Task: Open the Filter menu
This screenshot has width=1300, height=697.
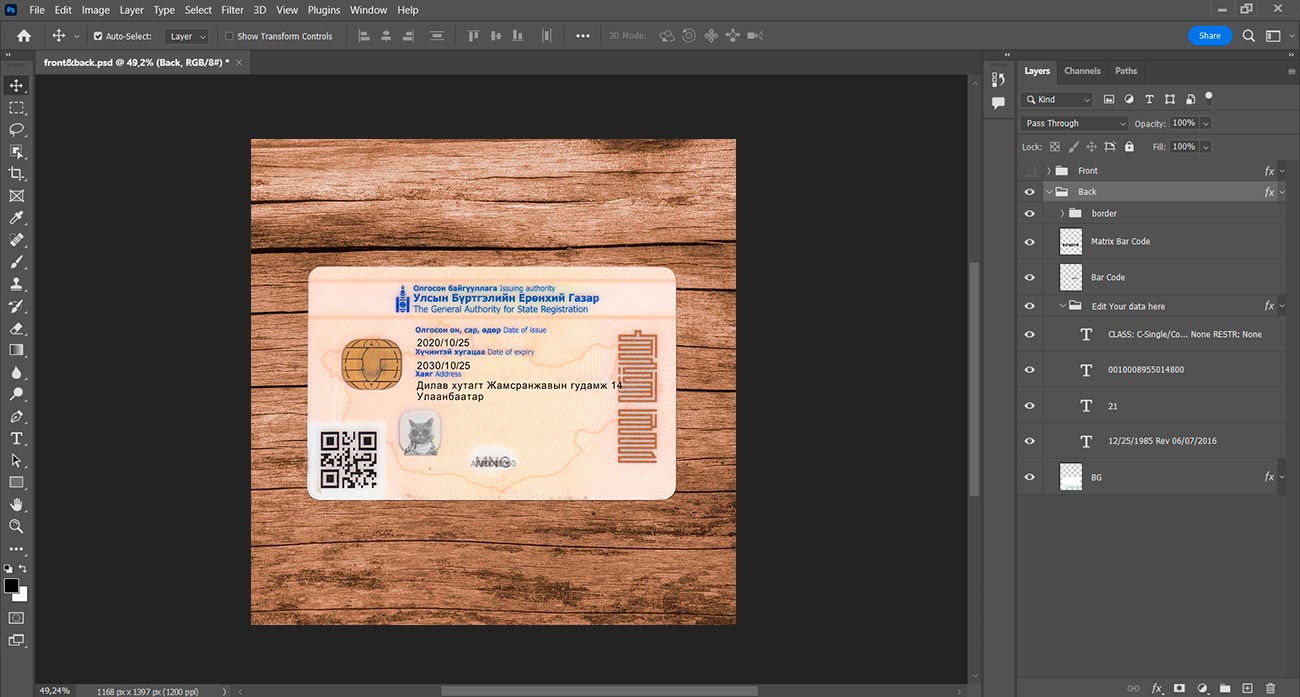Action: [232, 10]
